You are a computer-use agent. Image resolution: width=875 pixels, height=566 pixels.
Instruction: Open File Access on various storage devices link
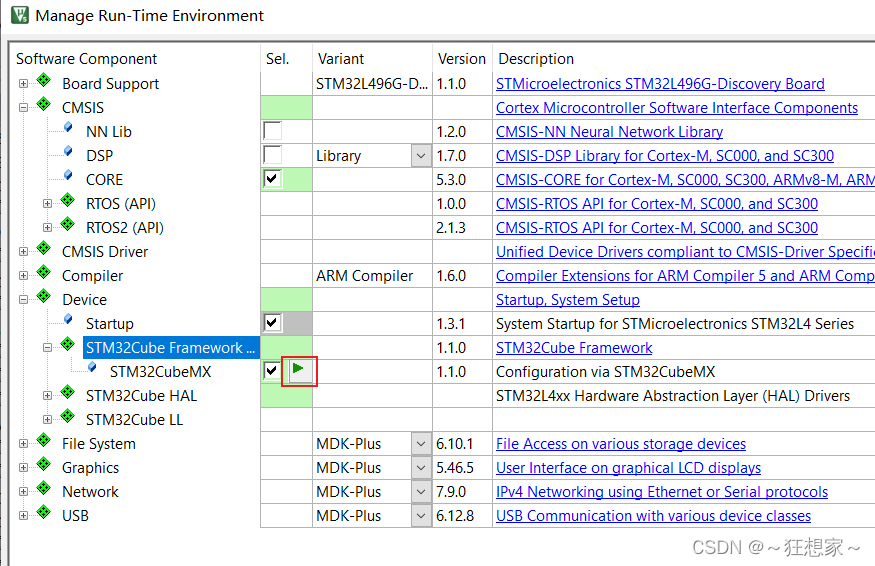(x=621, y=444)
